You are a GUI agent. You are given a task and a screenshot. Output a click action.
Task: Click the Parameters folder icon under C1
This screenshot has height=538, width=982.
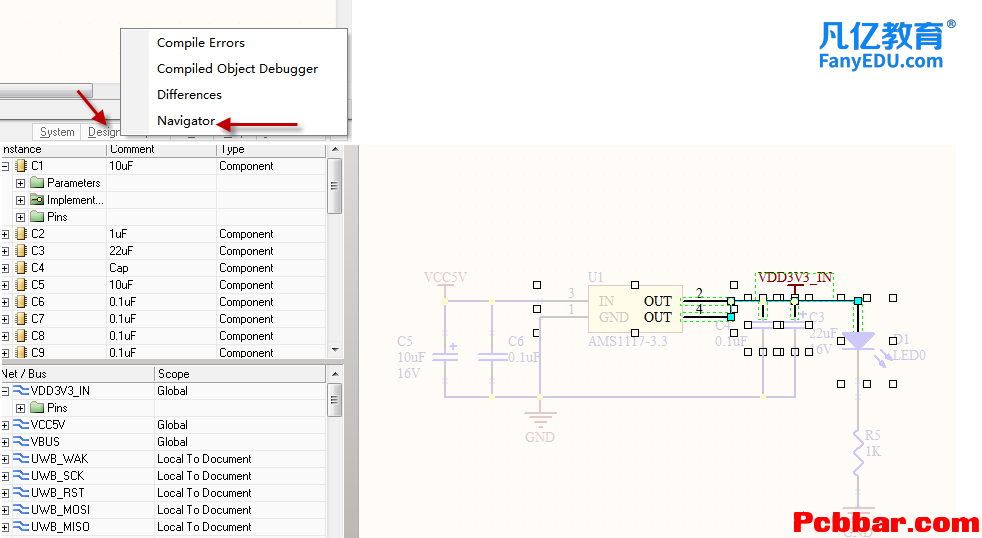click(37, 183)
